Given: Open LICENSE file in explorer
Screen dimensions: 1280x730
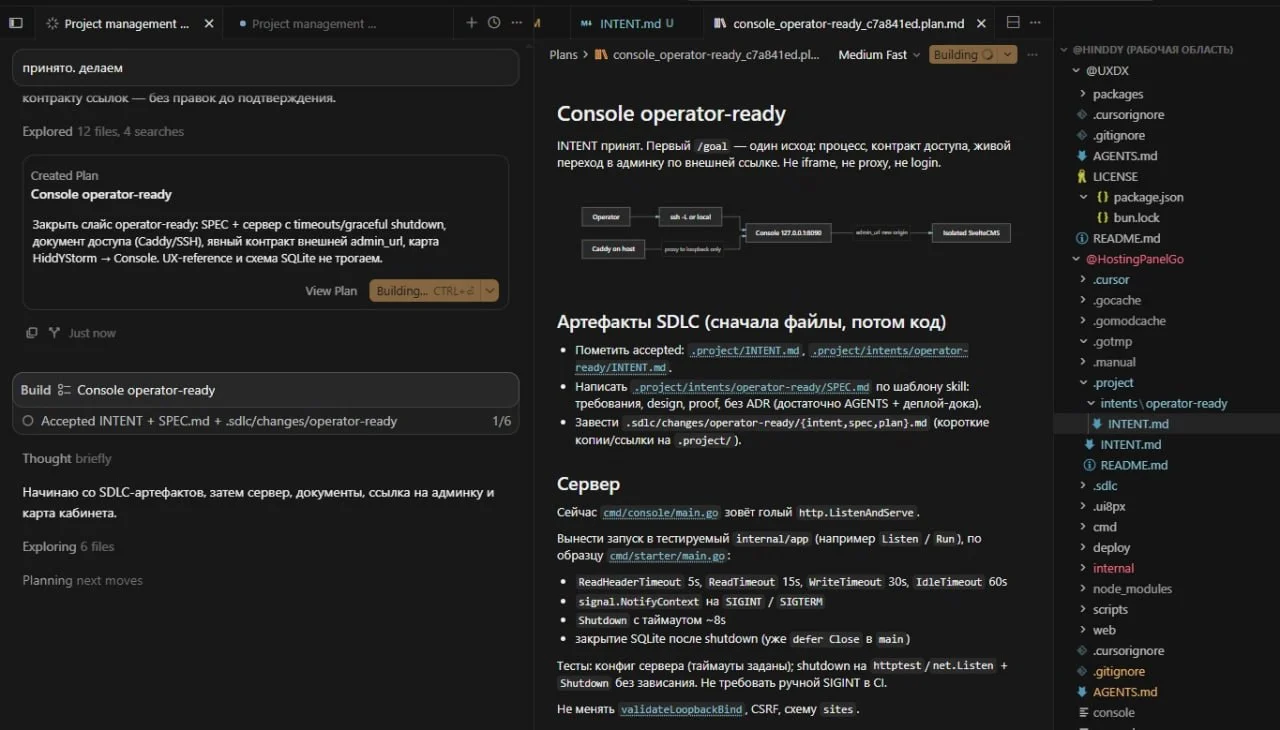Looking at the screenshot, I should click(x=1115, y=176).
